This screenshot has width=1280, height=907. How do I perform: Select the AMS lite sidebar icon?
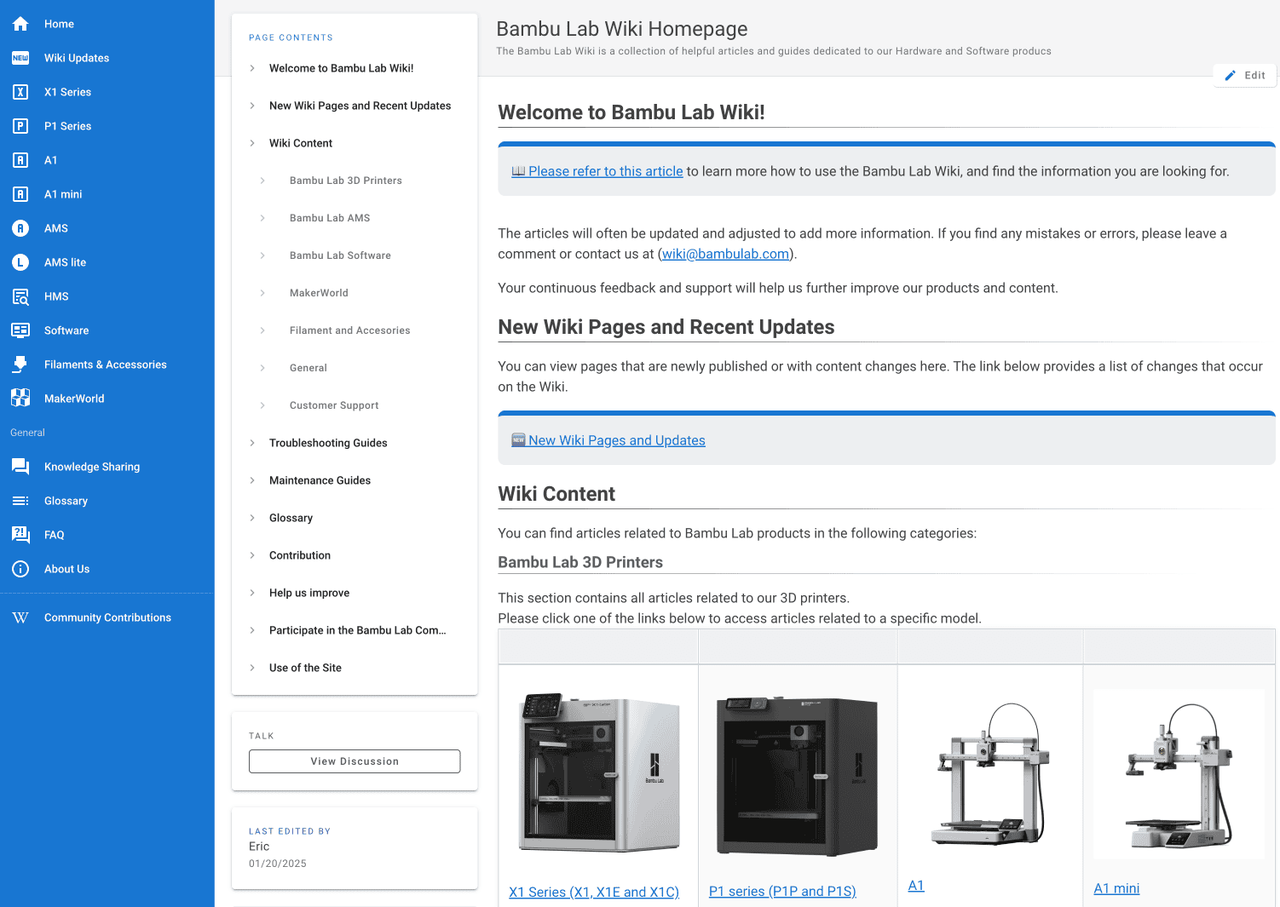(20, 262)
